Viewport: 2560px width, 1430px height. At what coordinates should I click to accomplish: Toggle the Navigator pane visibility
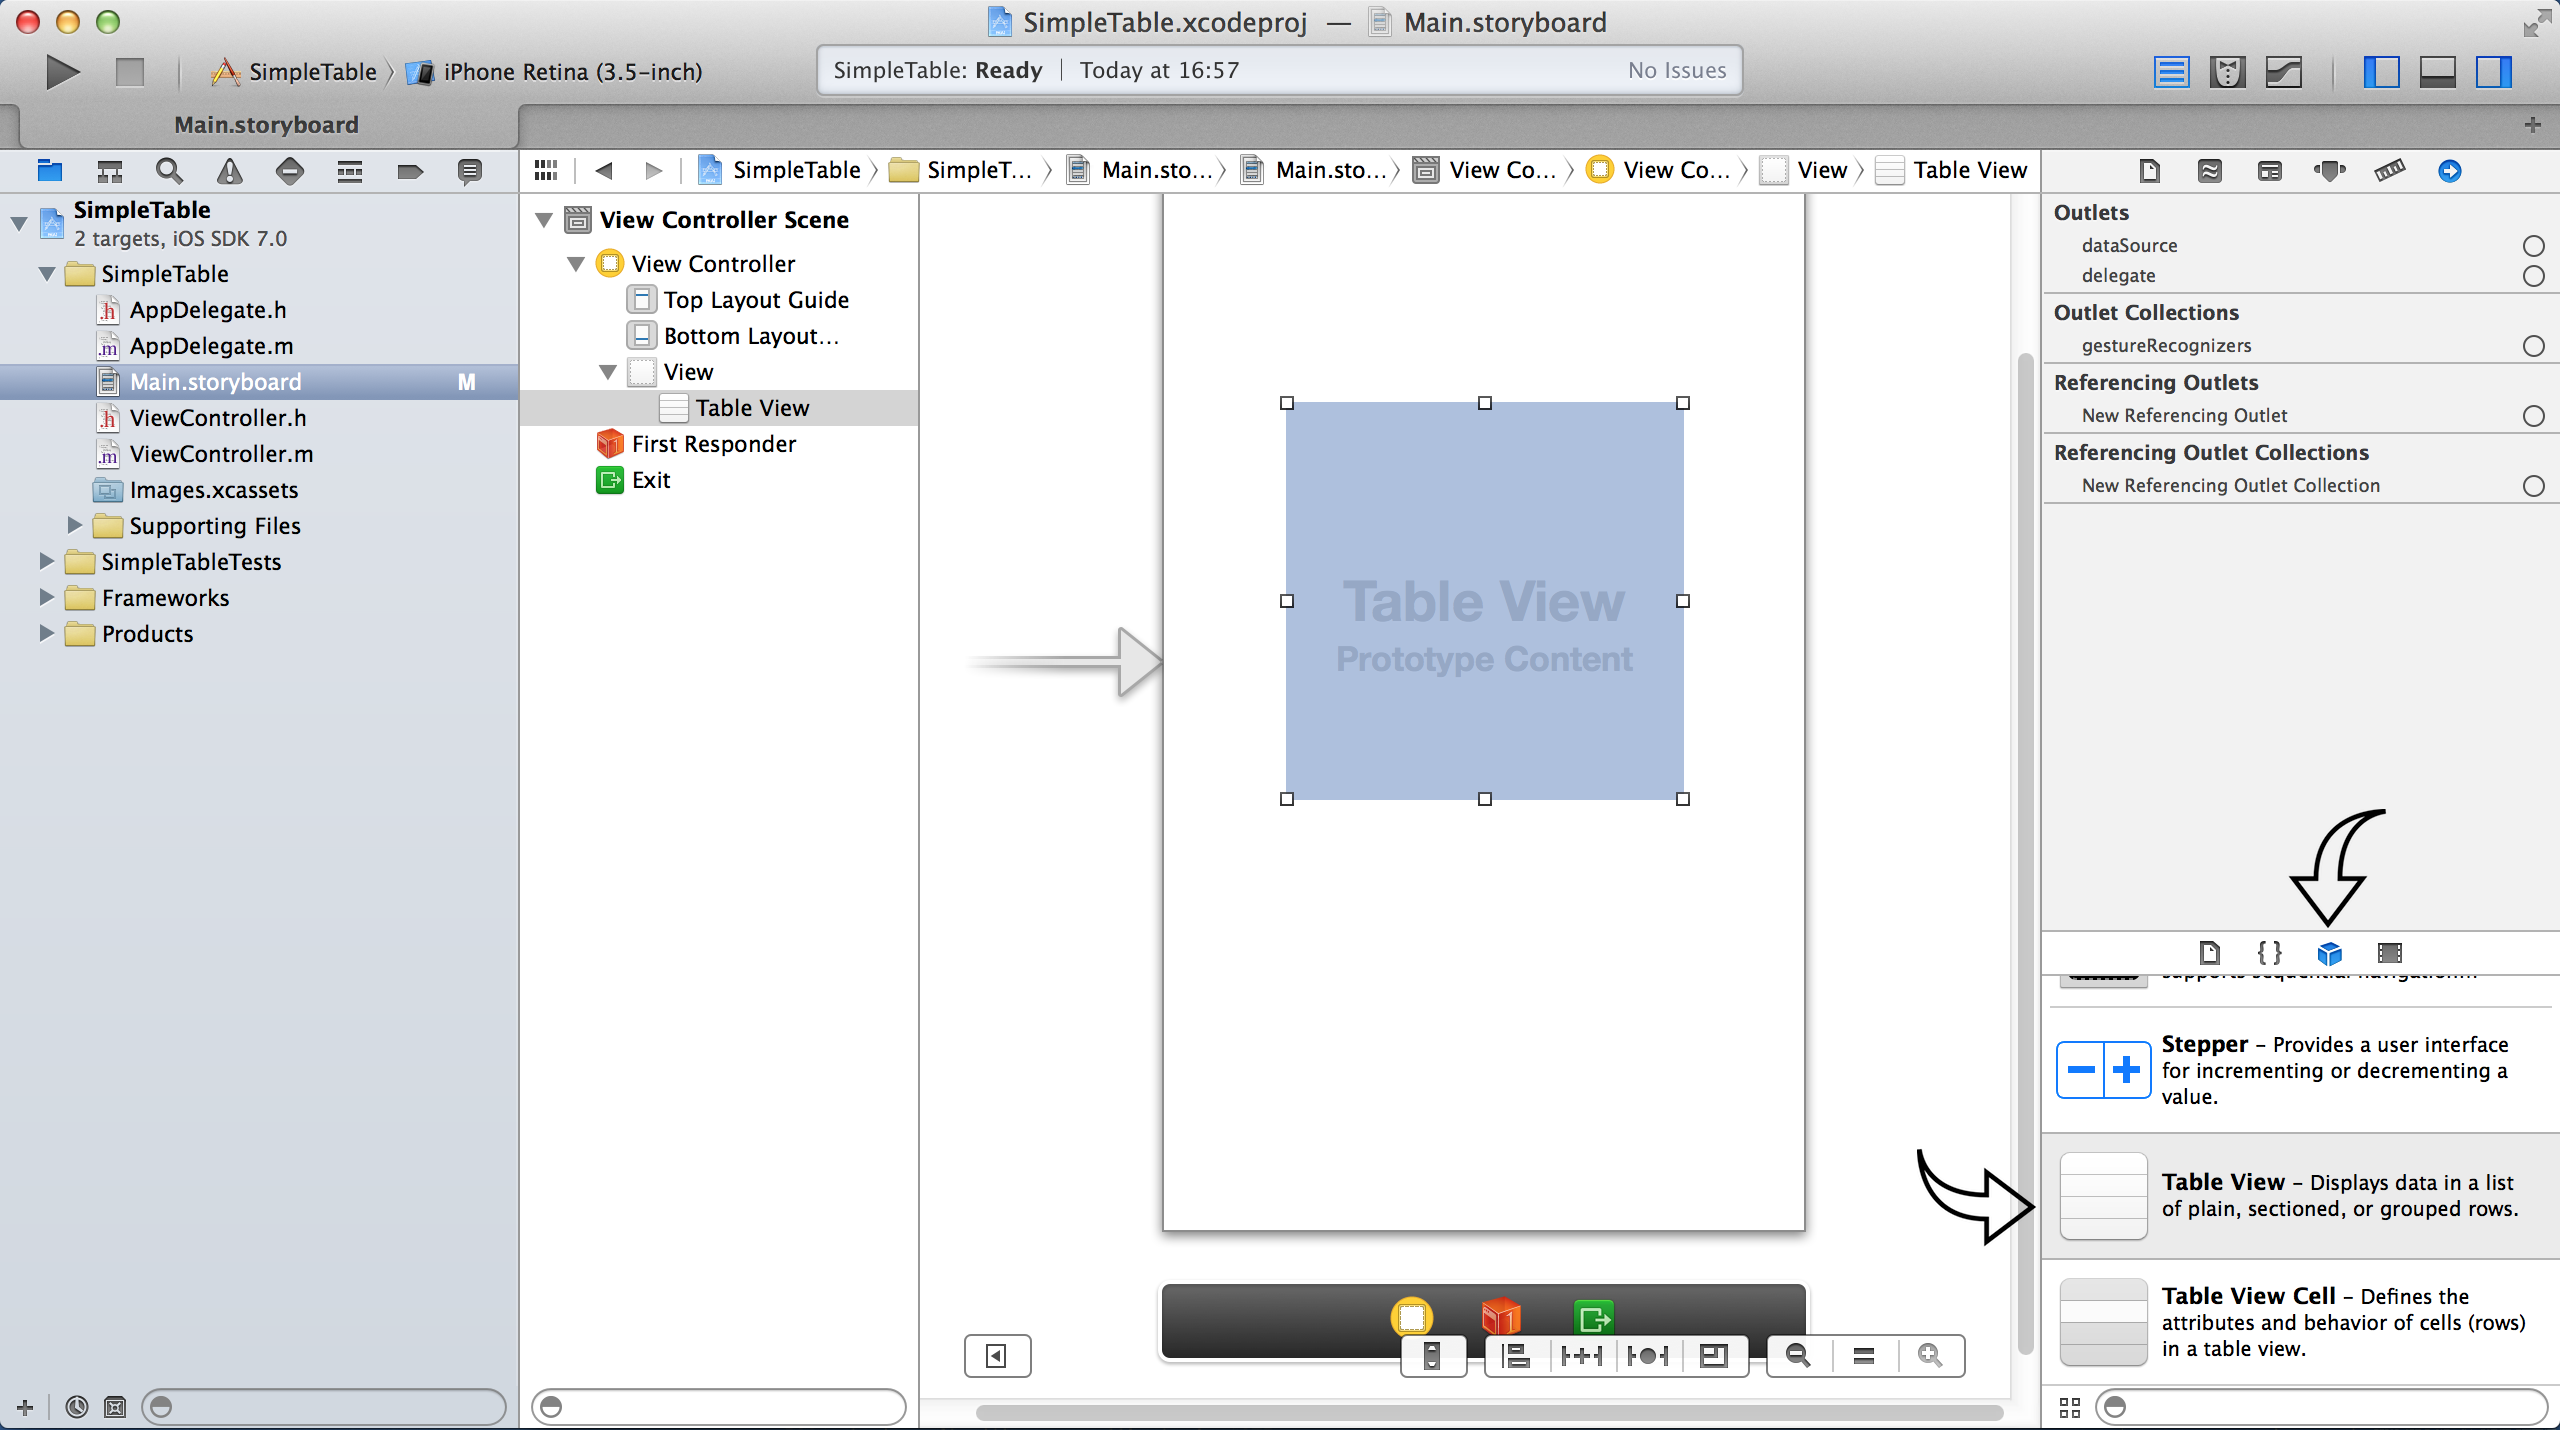[x=2381, y=72]
